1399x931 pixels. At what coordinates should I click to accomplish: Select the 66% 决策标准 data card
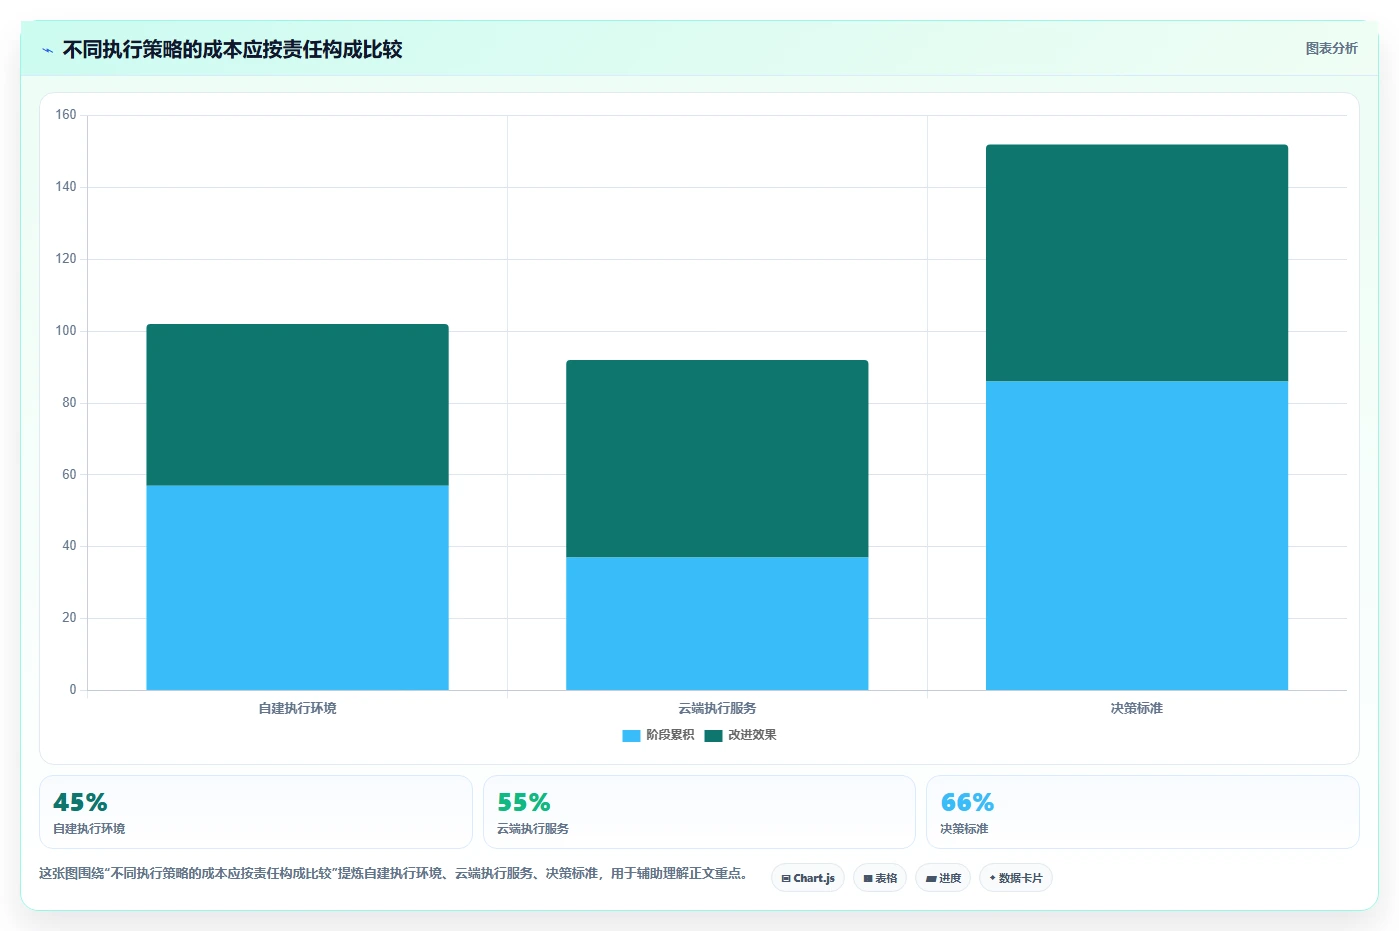click(x=1143, y=812)
